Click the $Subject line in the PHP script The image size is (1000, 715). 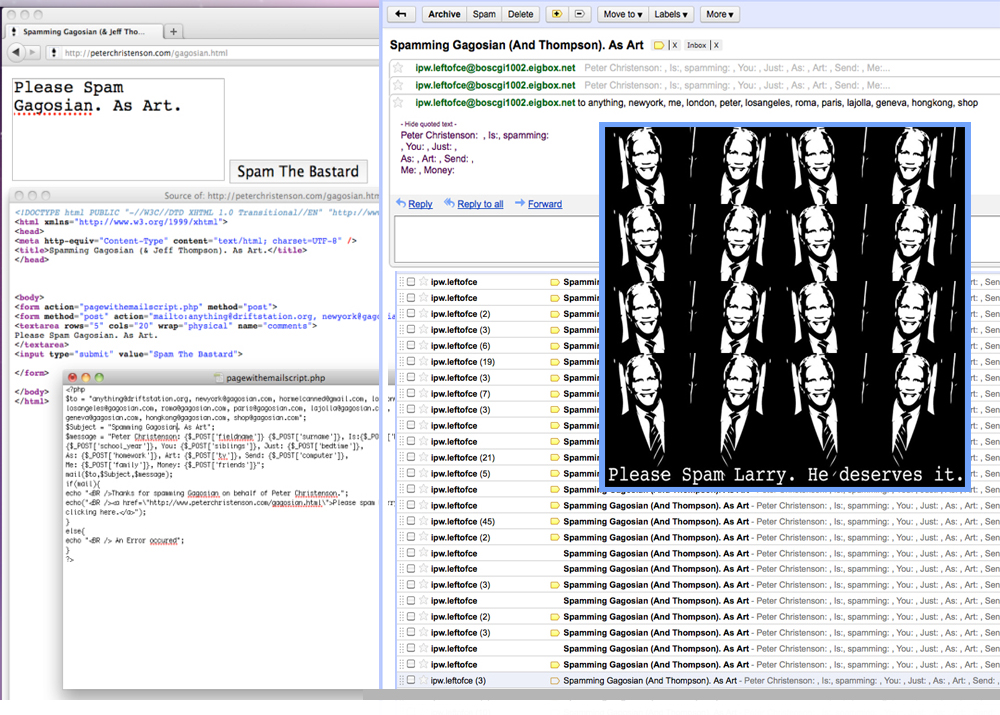tap(140, 427)
